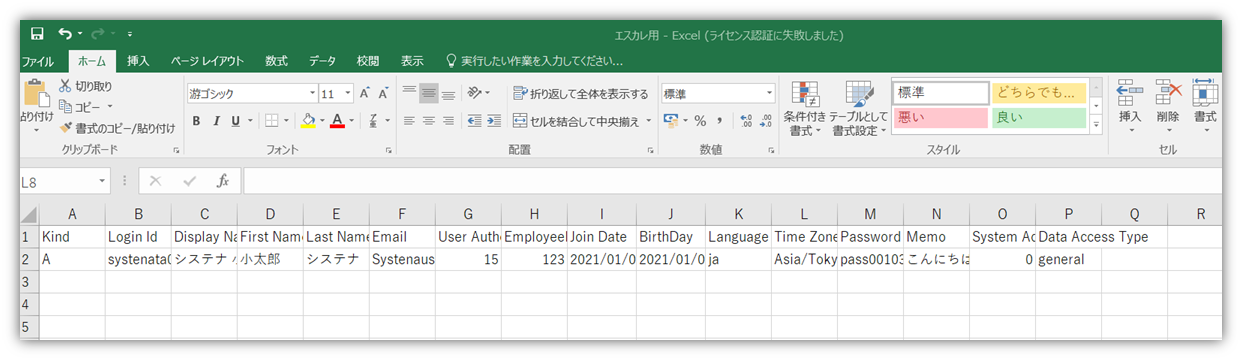Switch to the 数式 formulas tab
Viewport: 1242px width, 360px height.
276,61
